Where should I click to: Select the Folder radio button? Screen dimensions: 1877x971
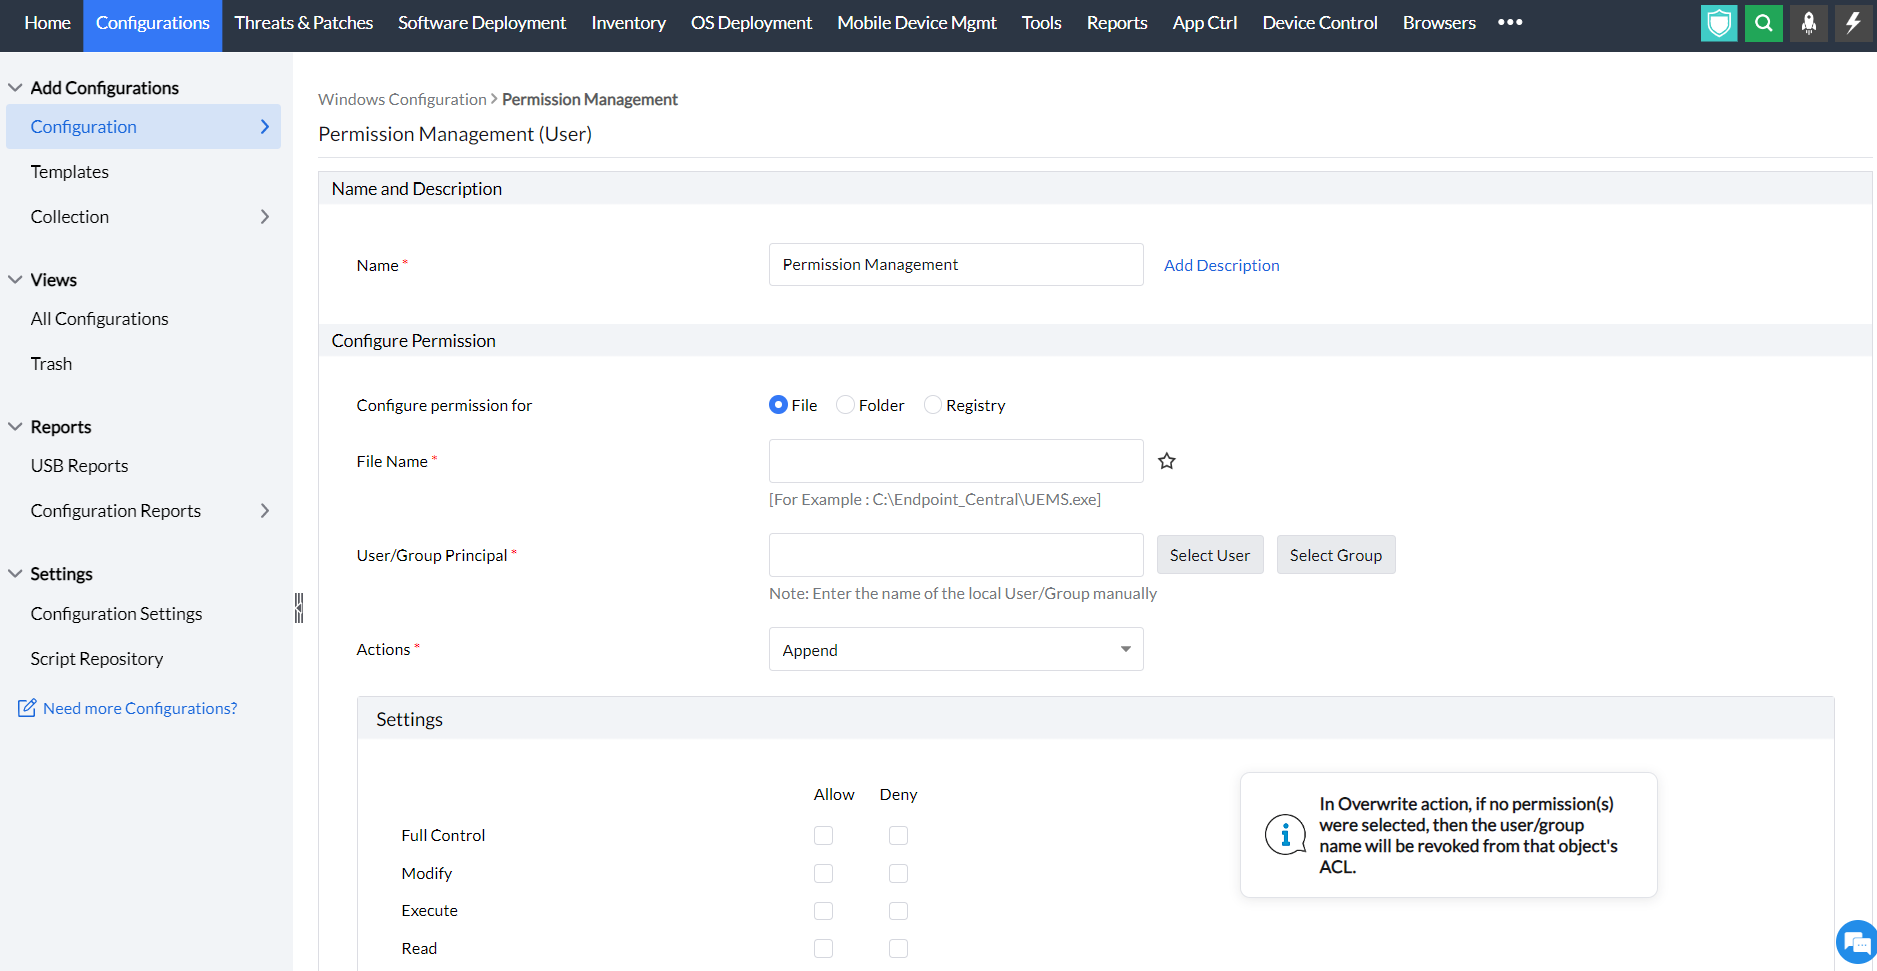(846, 405)
